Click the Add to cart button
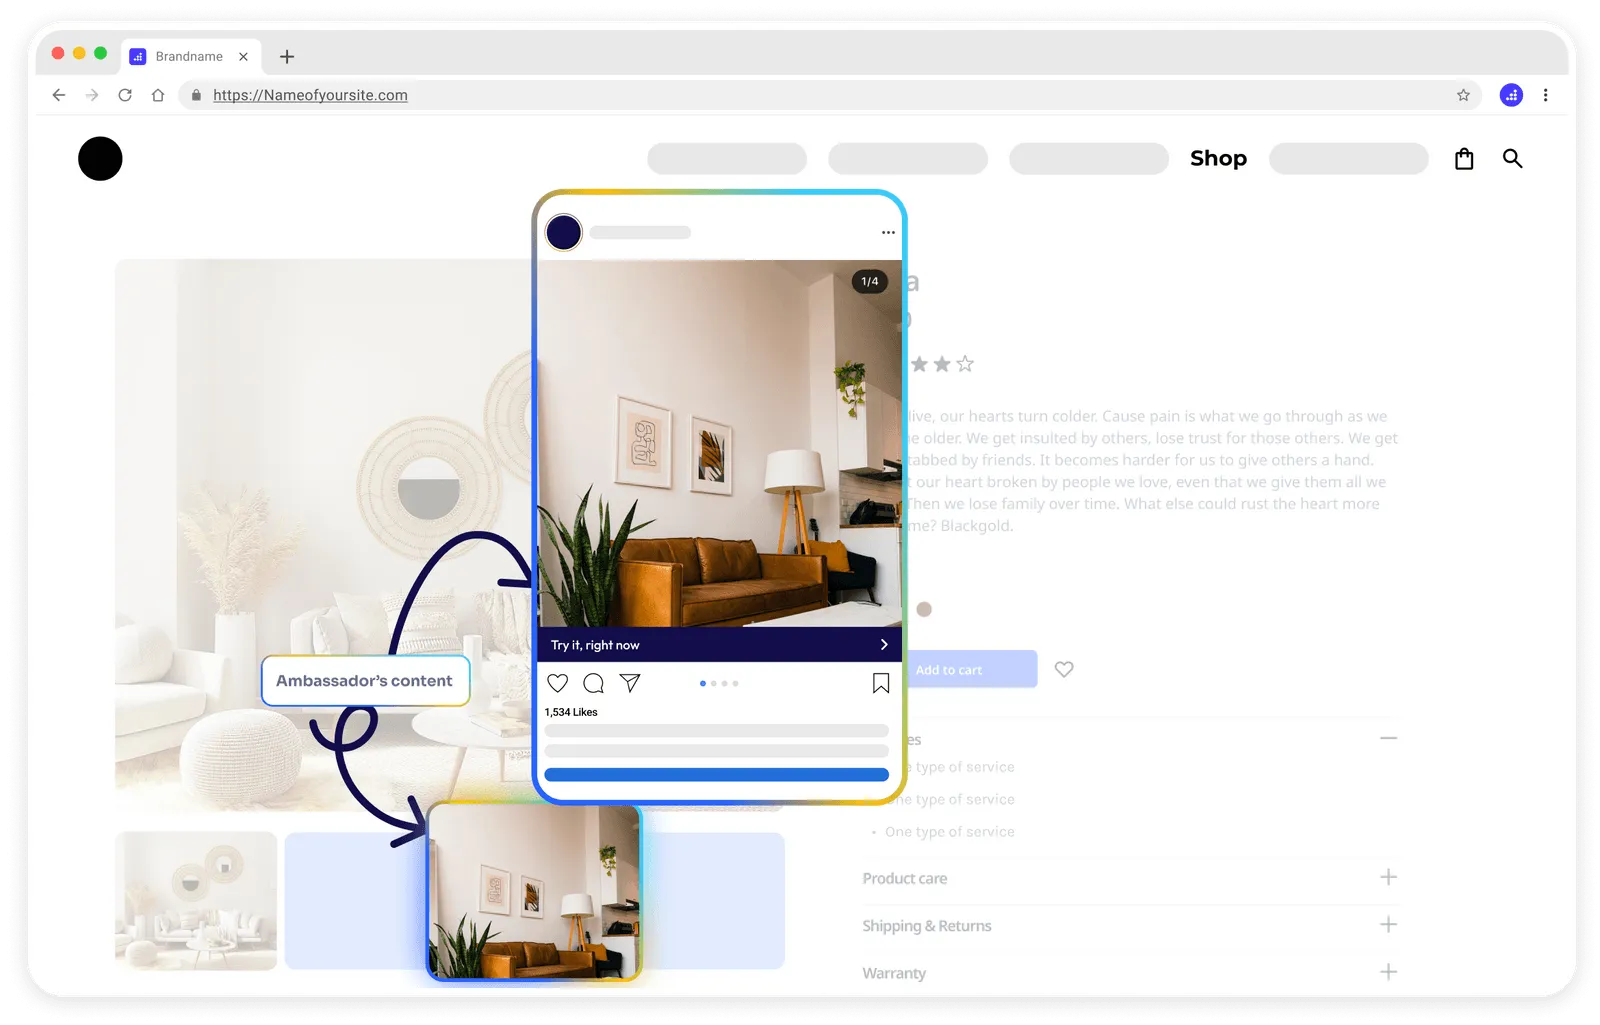 click(x=970, y=669)
